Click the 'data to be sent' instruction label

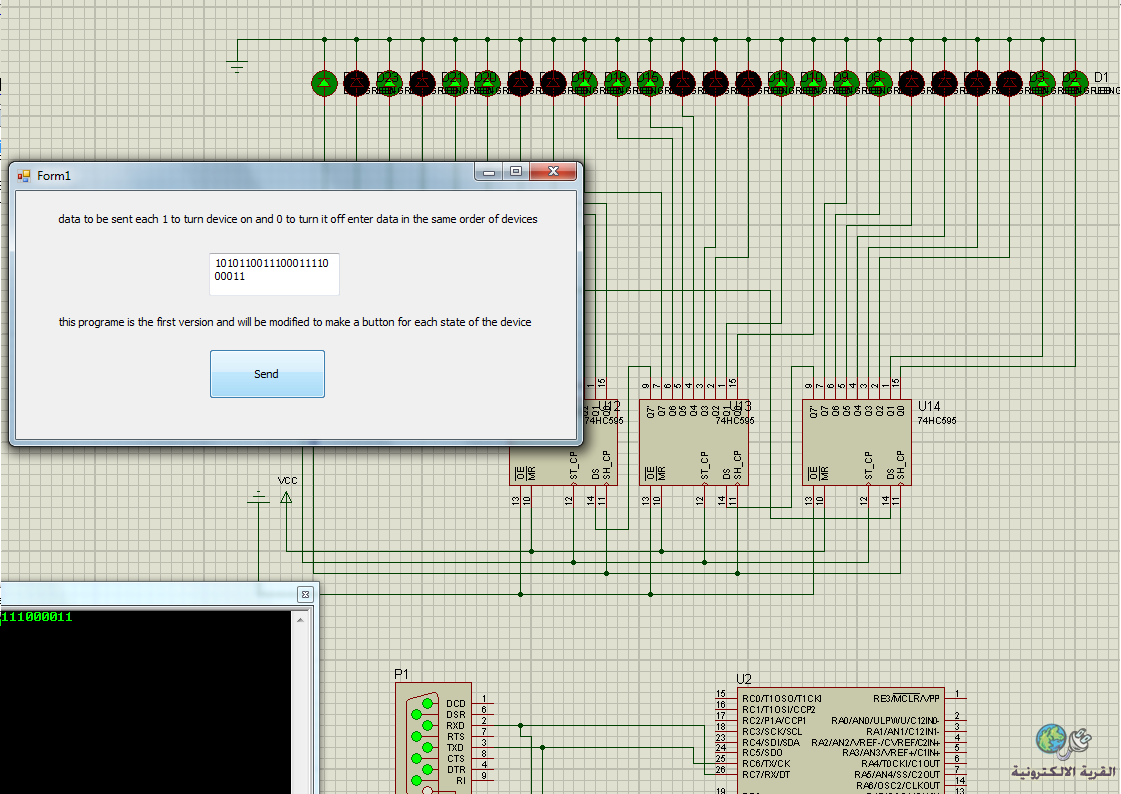pyautogui.click(x=297, y=219)
